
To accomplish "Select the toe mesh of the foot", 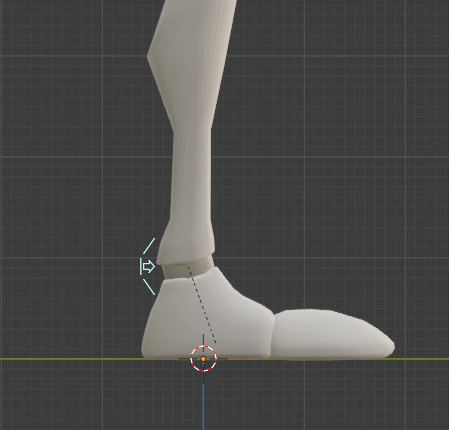I will 333,335.
